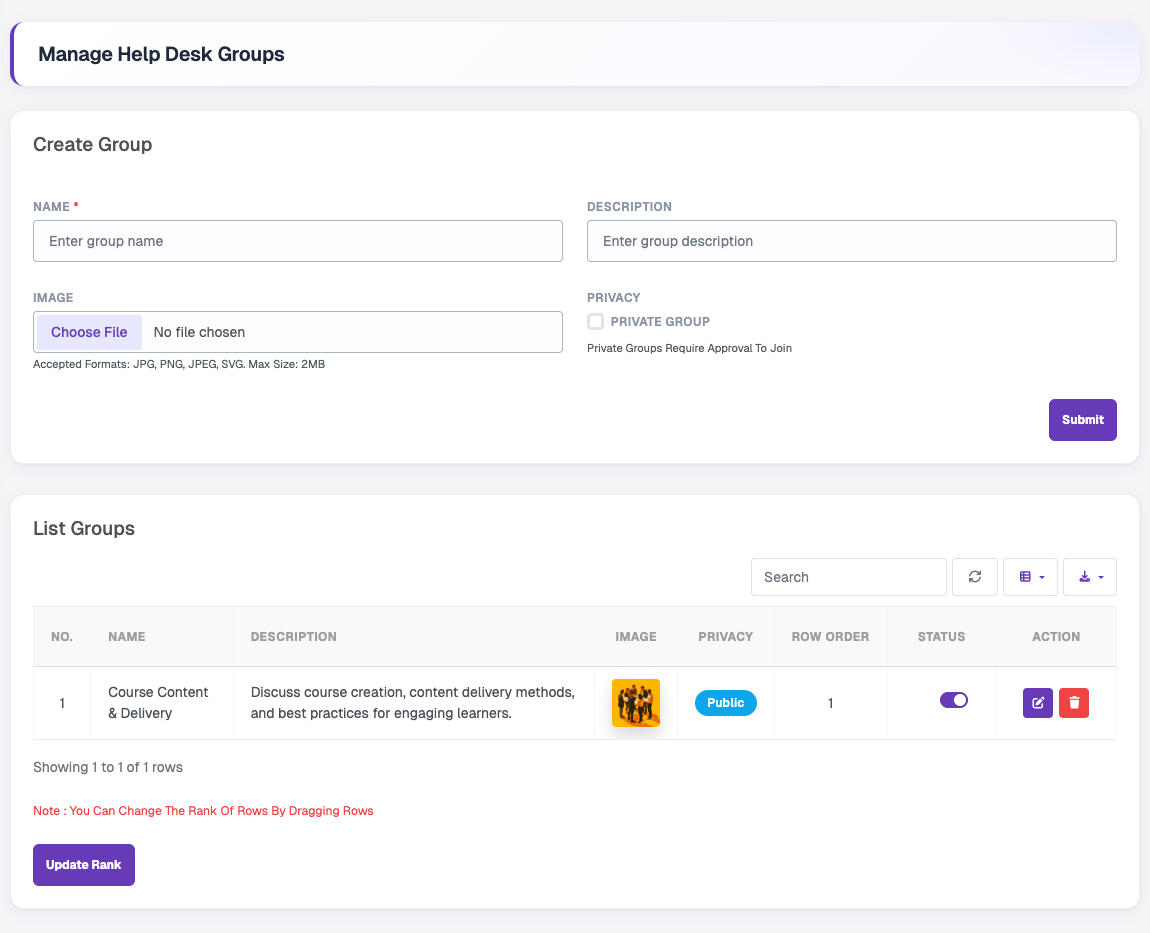Toggle status switch for Course Content group
This screenshot has width=1150, height=933.
coord(953,700)
